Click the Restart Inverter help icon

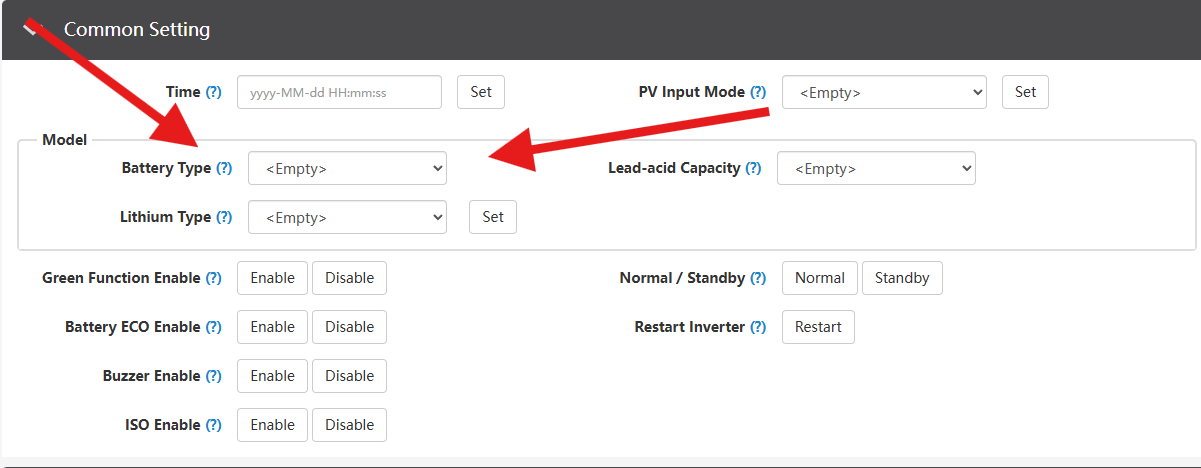[x=758, y=327]
